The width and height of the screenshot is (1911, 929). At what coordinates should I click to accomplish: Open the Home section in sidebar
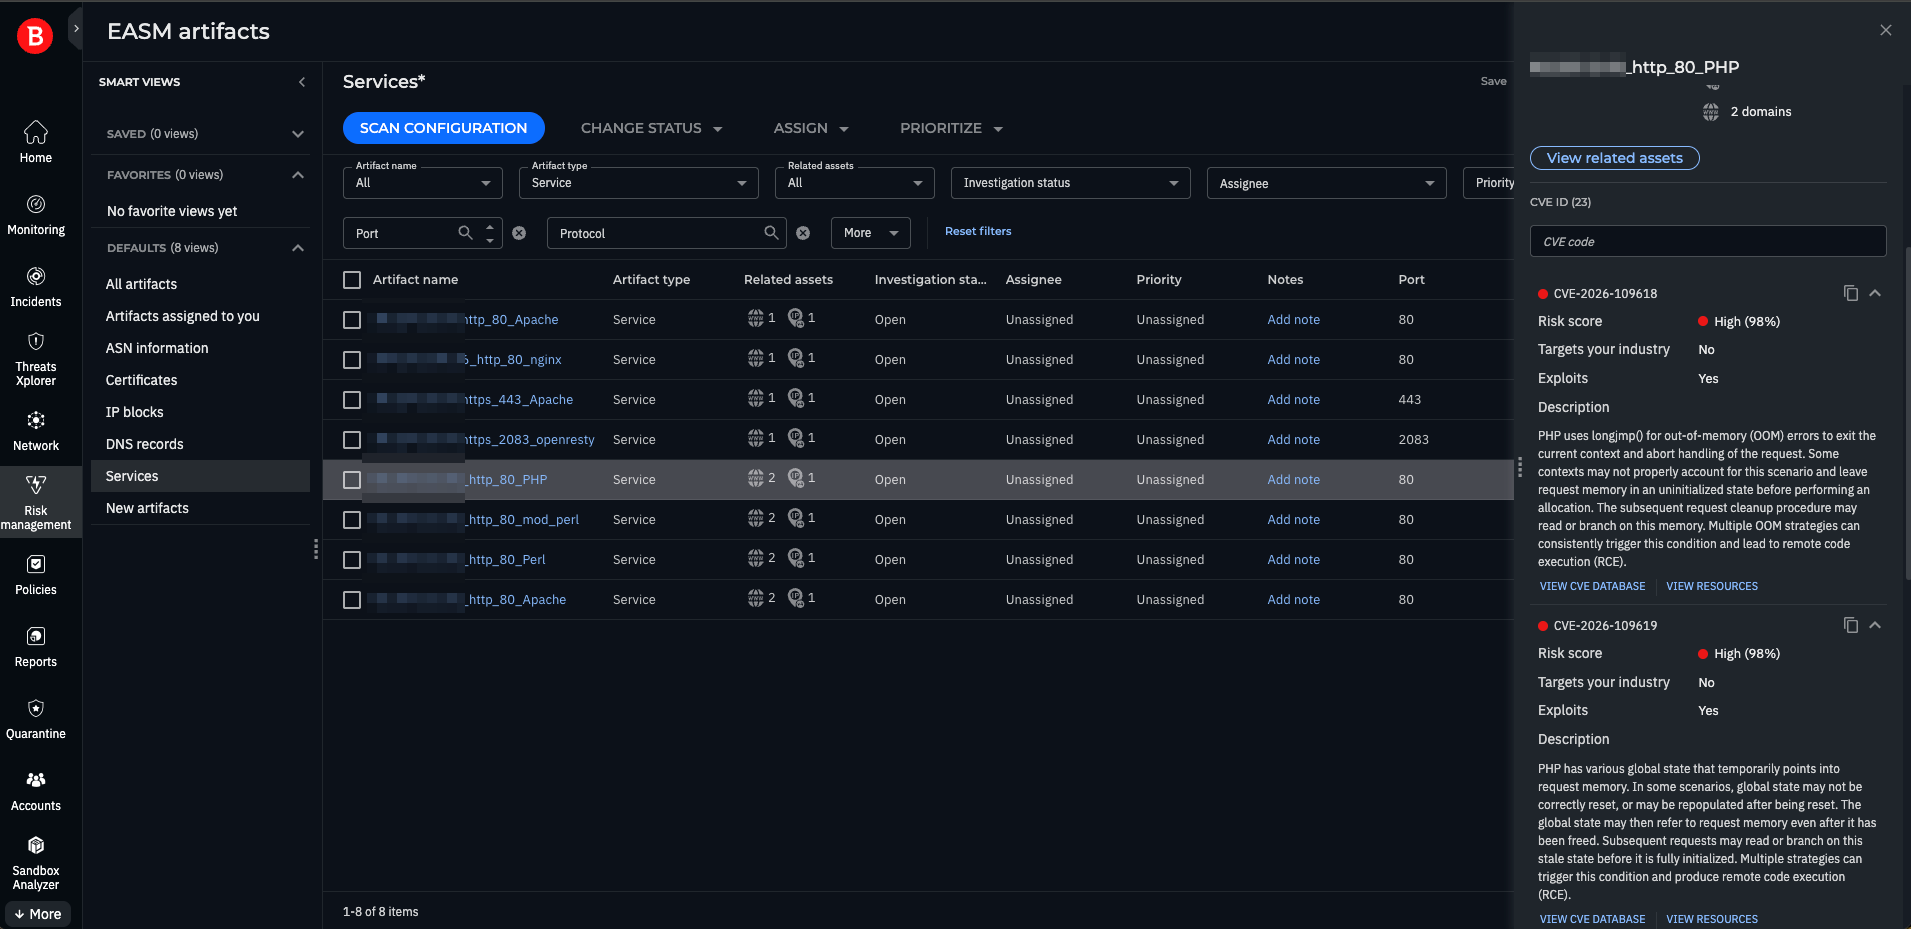pos(36,142)
